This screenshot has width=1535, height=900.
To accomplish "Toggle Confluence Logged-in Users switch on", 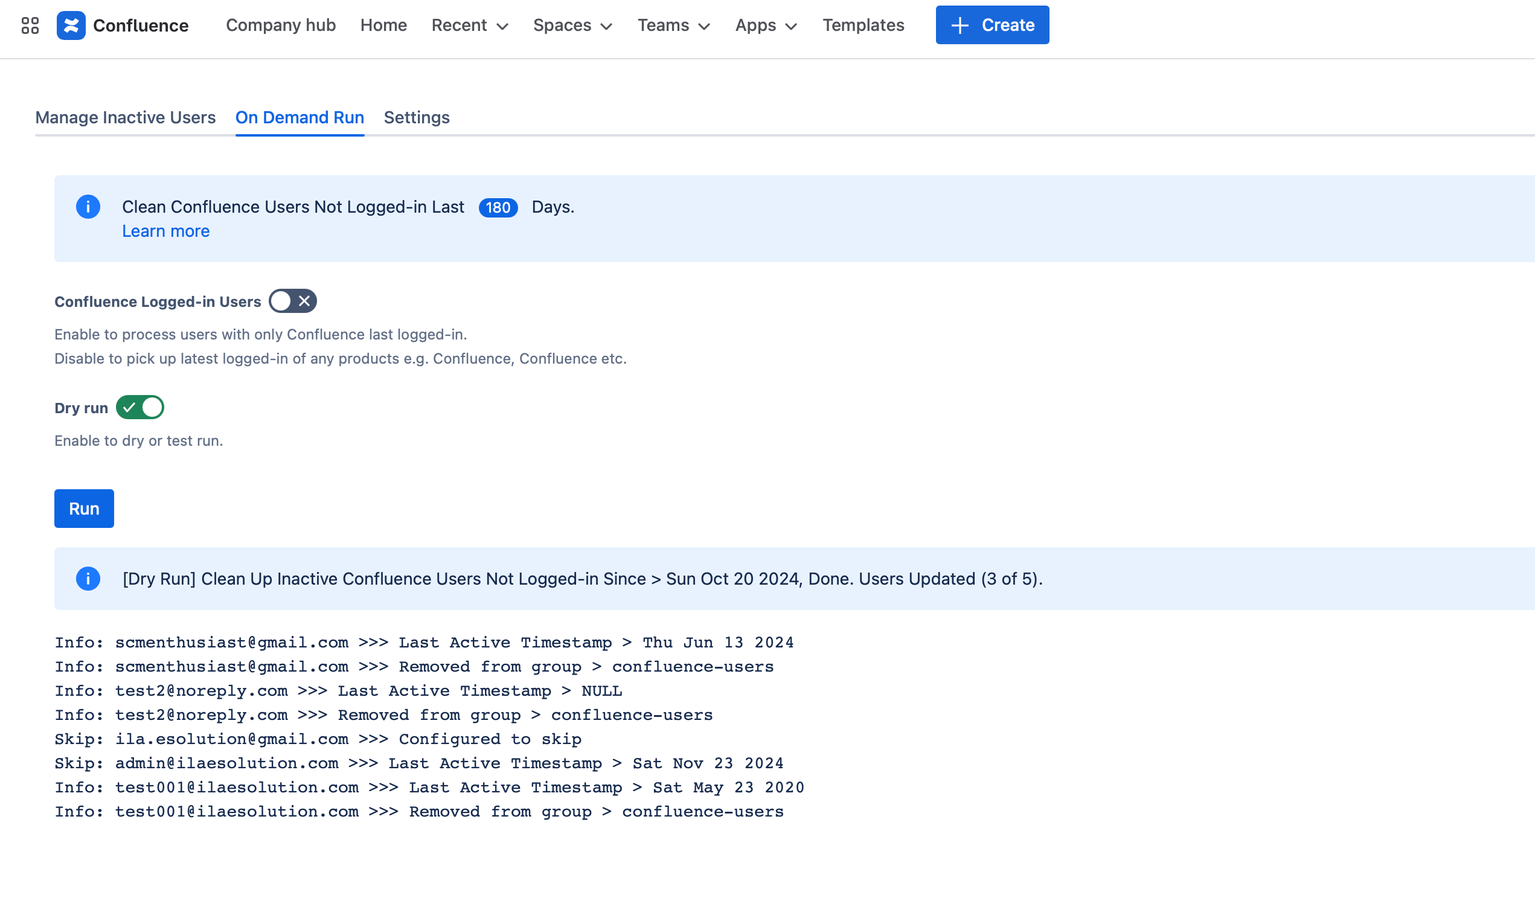I will point(293,301).
